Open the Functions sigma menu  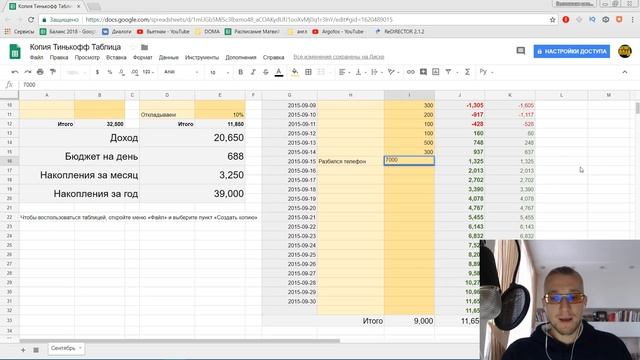click(x=467, y=72)
